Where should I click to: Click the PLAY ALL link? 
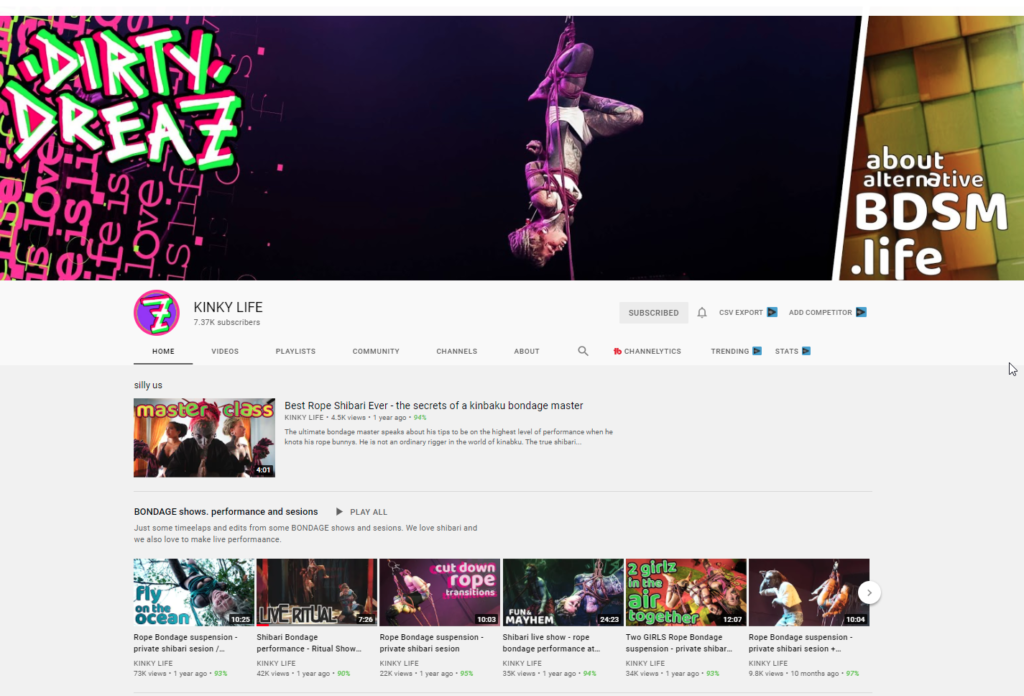point(368,512)
